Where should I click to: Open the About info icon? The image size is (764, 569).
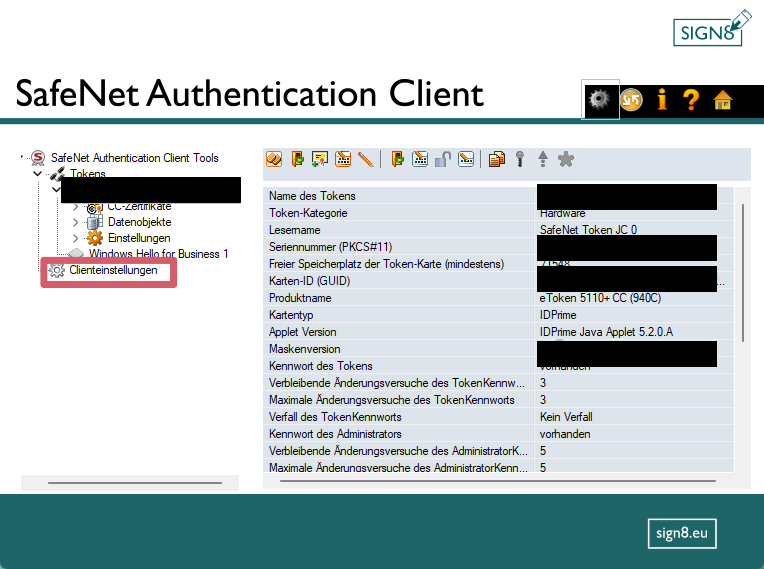tap(662, 99)
